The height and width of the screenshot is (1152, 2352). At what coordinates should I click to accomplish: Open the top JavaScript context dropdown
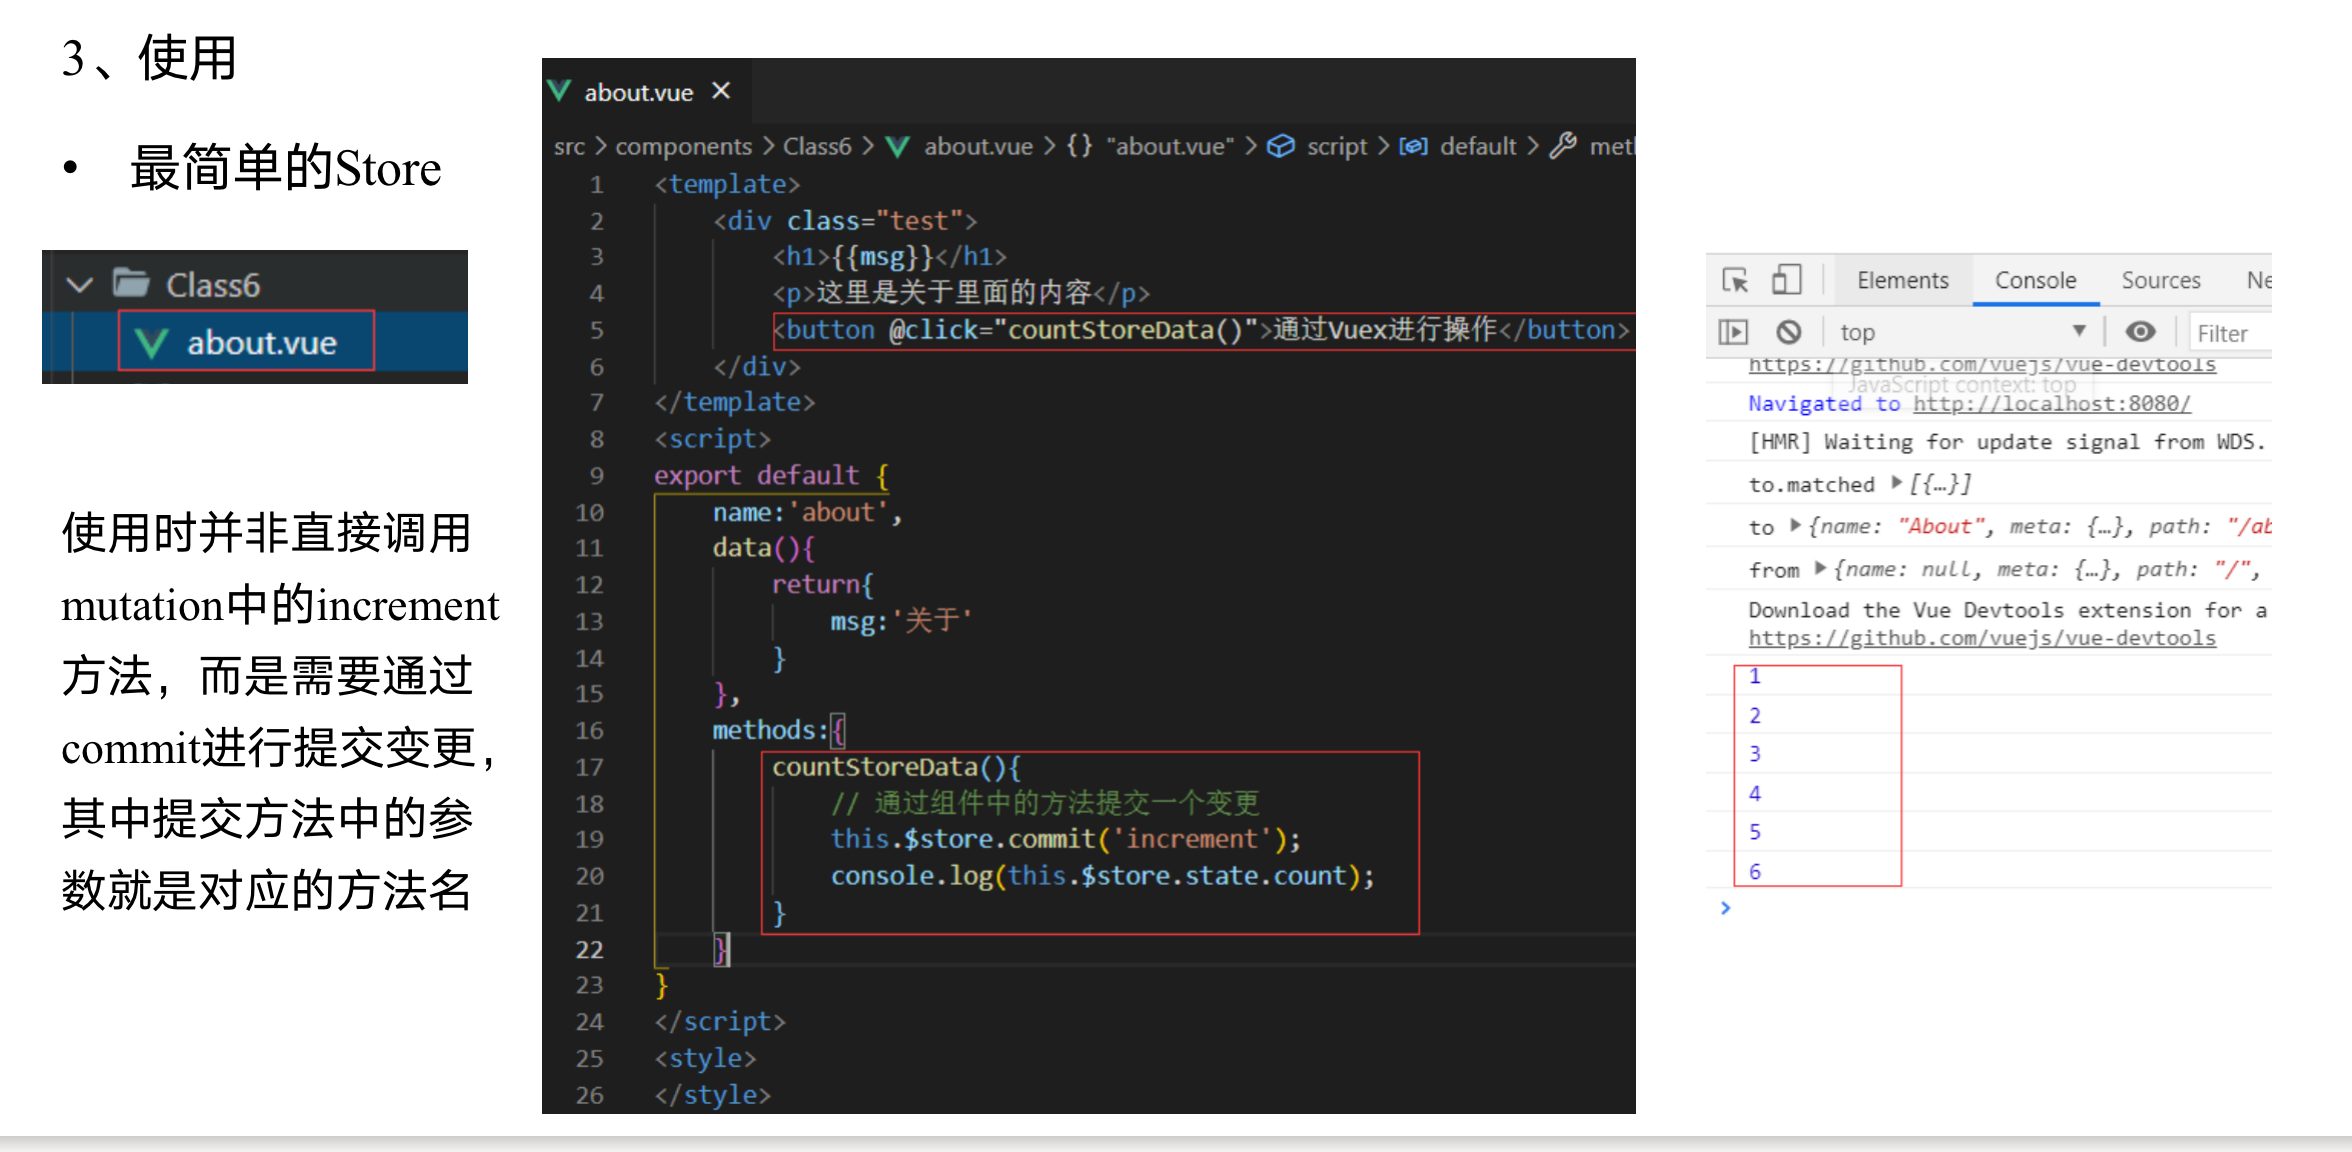tap(1962, 332)
